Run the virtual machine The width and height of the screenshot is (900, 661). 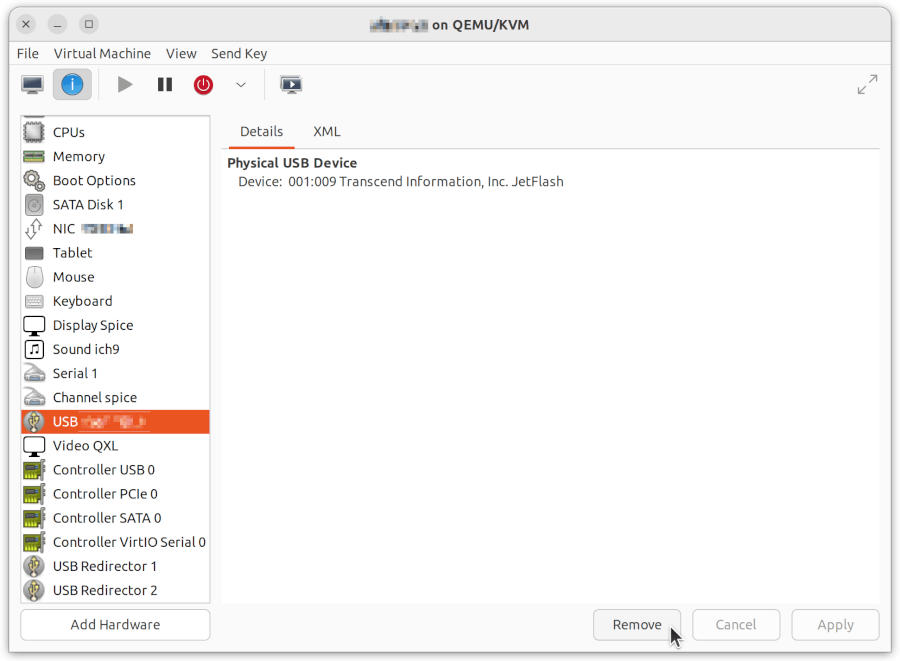pyautogui.click(x=124, y=85)
